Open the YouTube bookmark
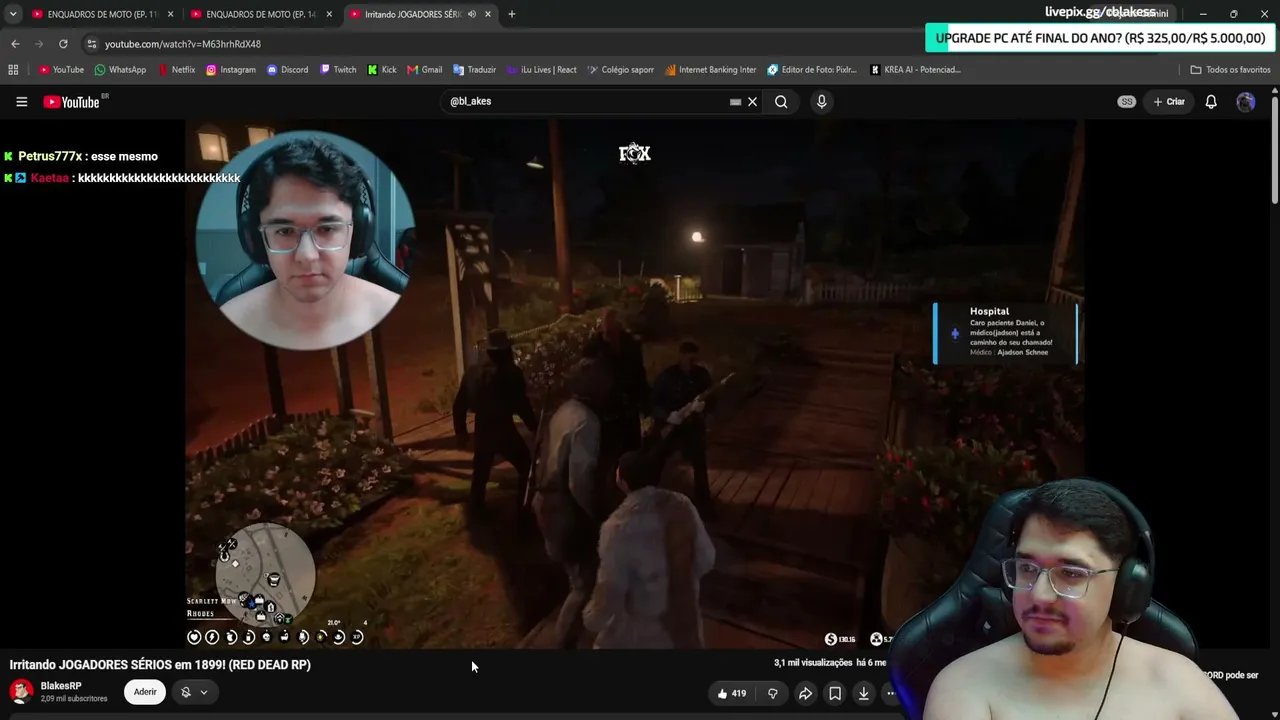The image size is (1280, 720). click(x=61, y=70)
